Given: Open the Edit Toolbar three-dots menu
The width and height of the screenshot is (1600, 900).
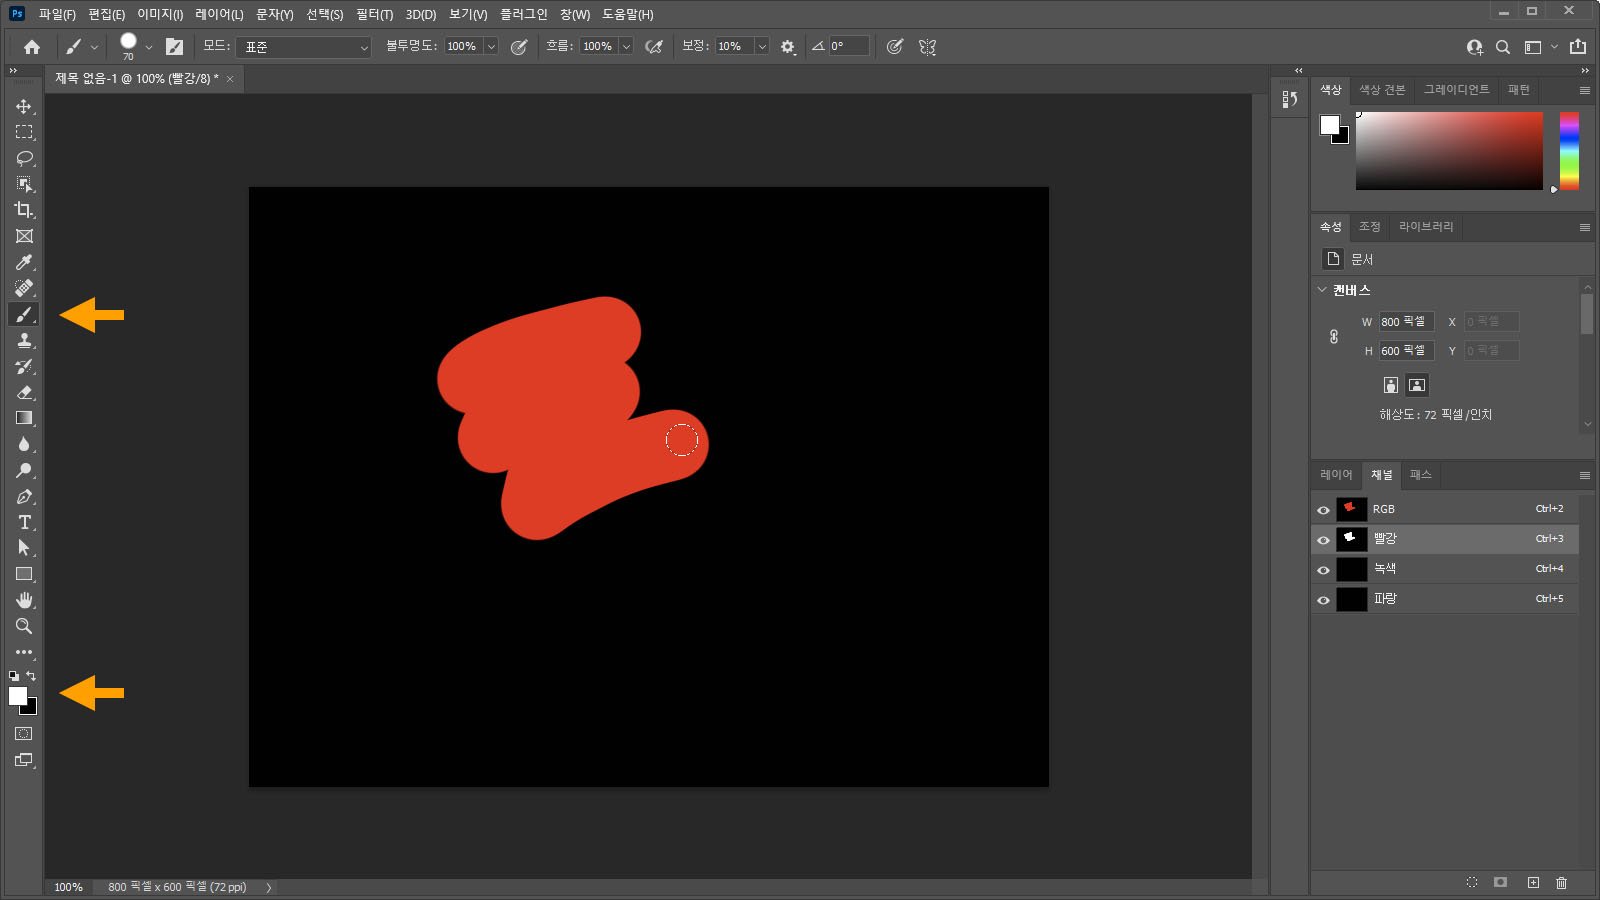Looking at the screenshot, I should pos(24,652).
